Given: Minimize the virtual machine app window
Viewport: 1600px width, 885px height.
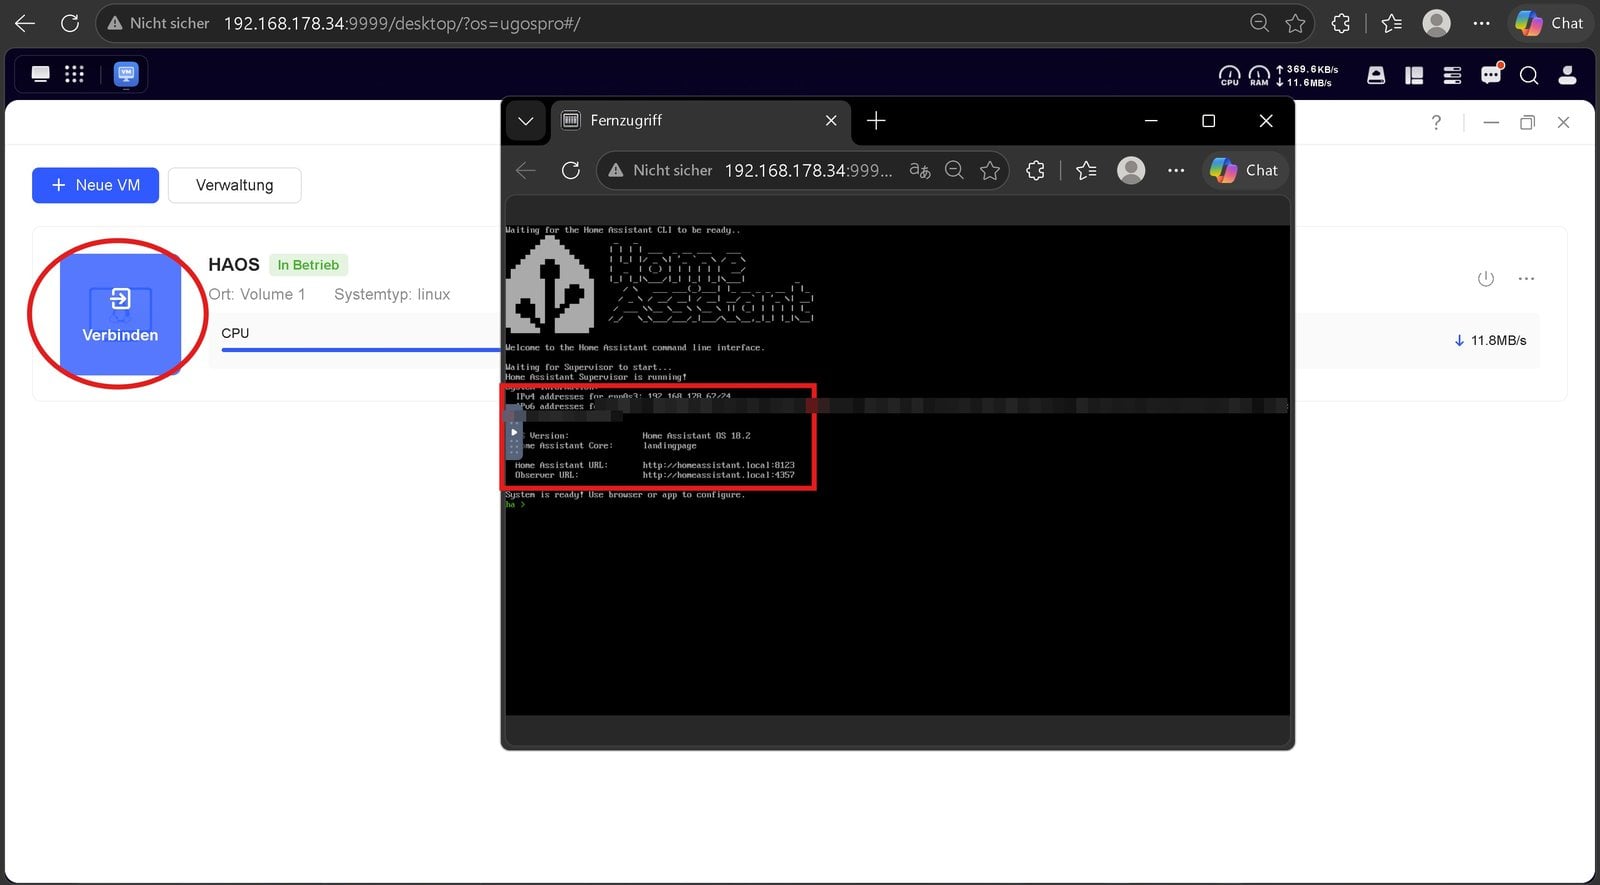Looking at the screenshot, I should pyautogui.click(x=1491, y=122).
